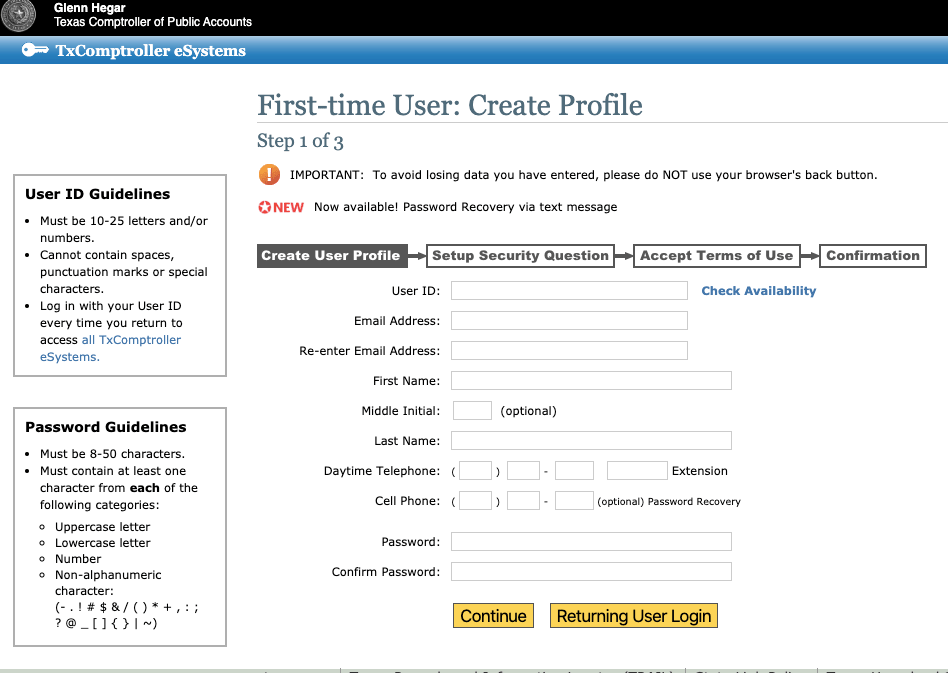
Task: Click the Must be 8-50 characters text
Action: (112, 454)
